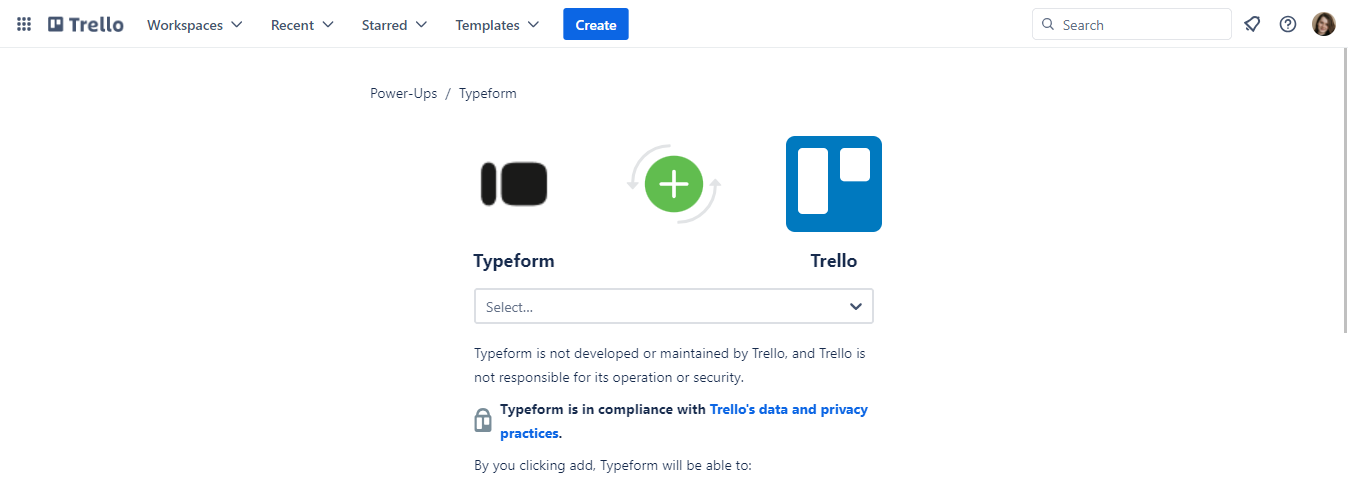Open Trello's data and privacy practices link

click(x=788, y=410)
